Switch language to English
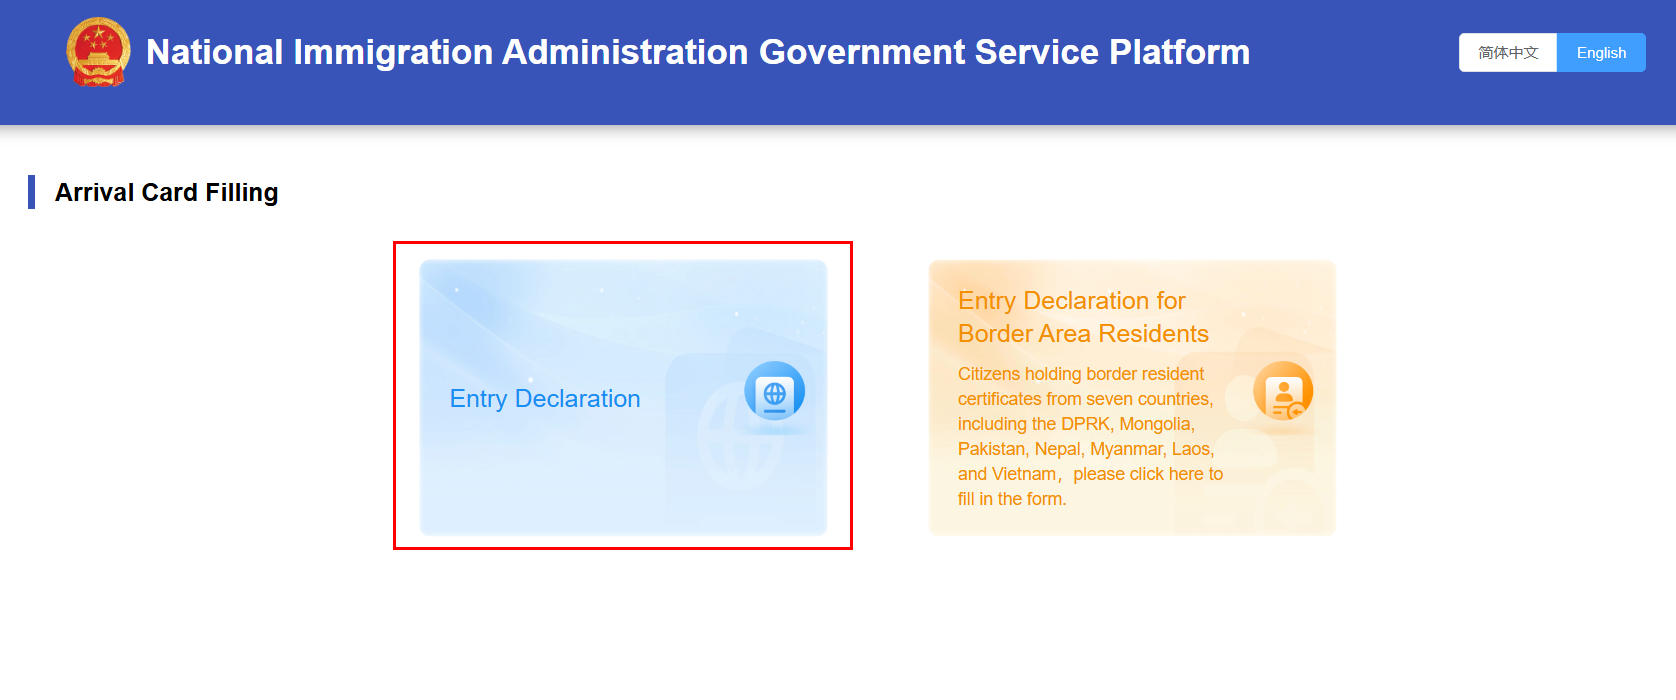The image size is (1676, 700). pyautogui.click(x=1601, y=53)
